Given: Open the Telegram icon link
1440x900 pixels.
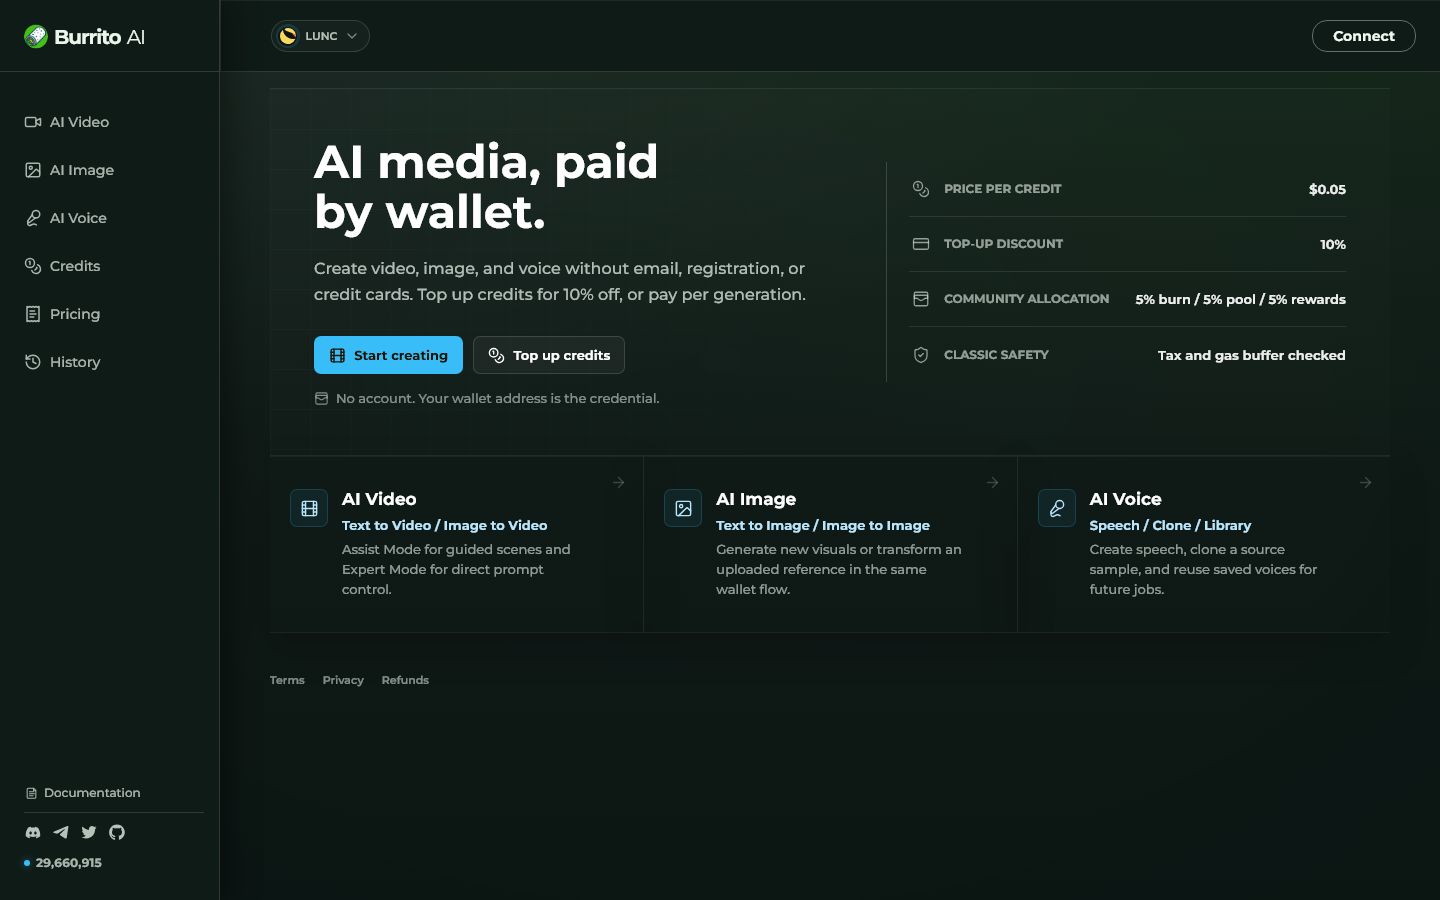Looking at the screenshot, I should 61,832.
